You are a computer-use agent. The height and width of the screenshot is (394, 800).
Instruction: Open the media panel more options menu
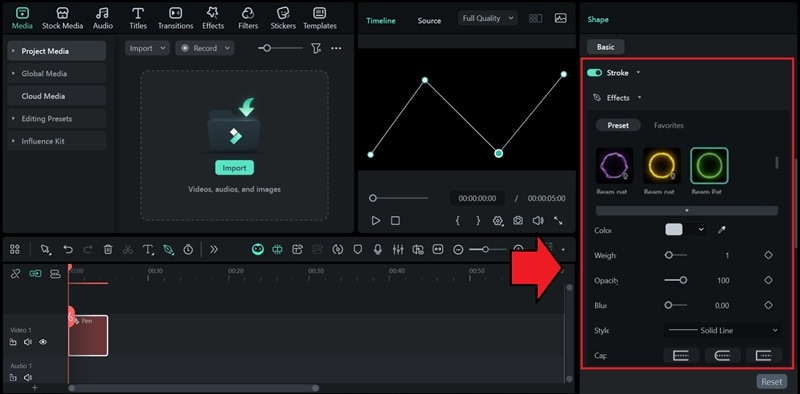(336, 48)
